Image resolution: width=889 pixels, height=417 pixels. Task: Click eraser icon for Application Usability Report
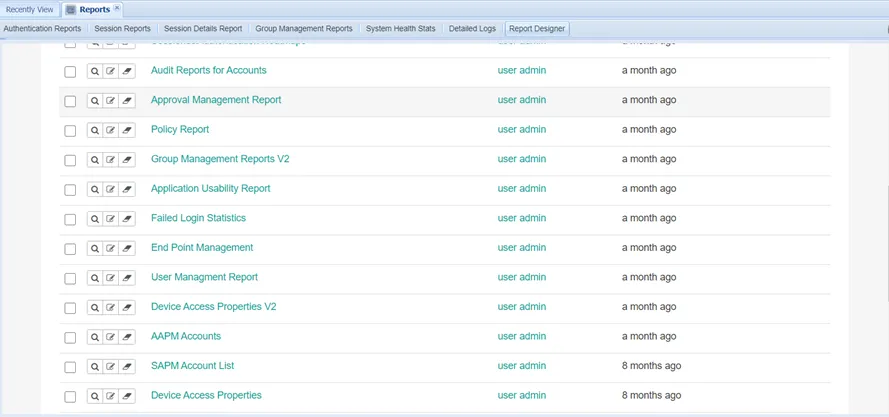(x=127, y=189)
